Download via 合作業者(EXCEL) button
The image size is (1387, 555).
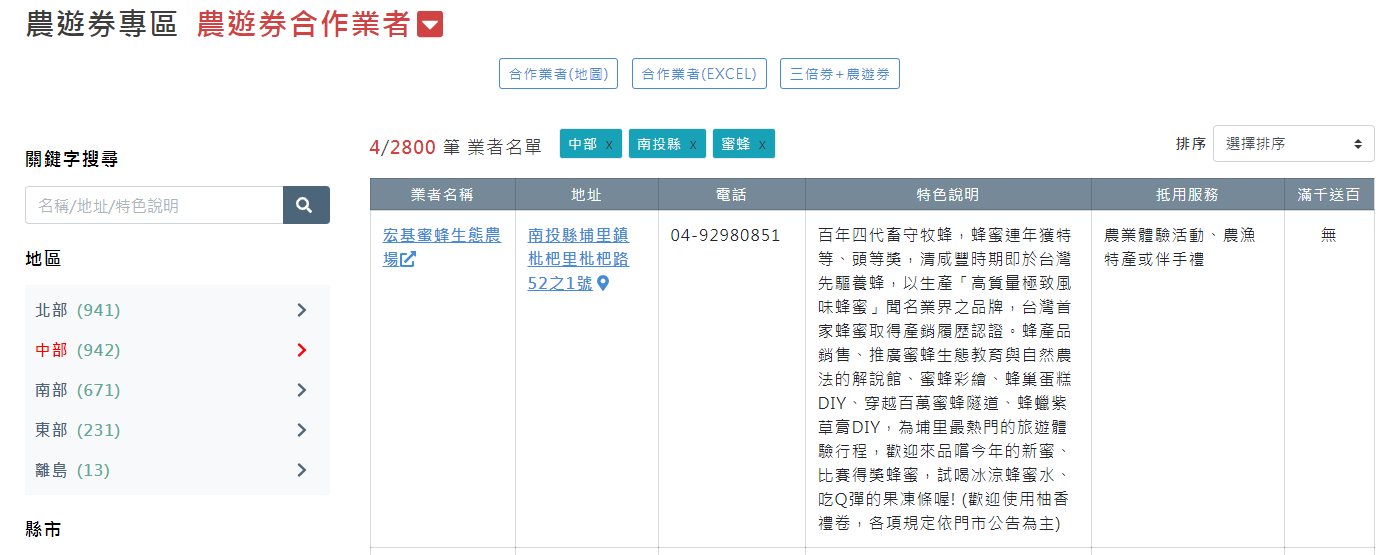pos(699,74)
